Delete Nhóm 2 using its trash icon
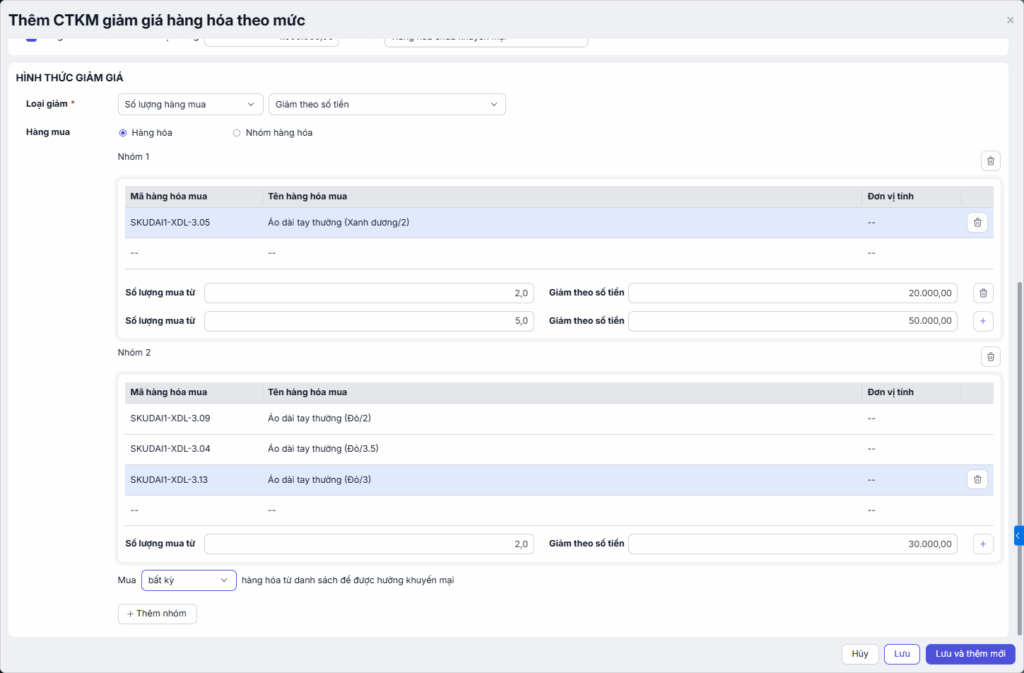Viewport: 1024px width, 673px height. pos(990,357)
